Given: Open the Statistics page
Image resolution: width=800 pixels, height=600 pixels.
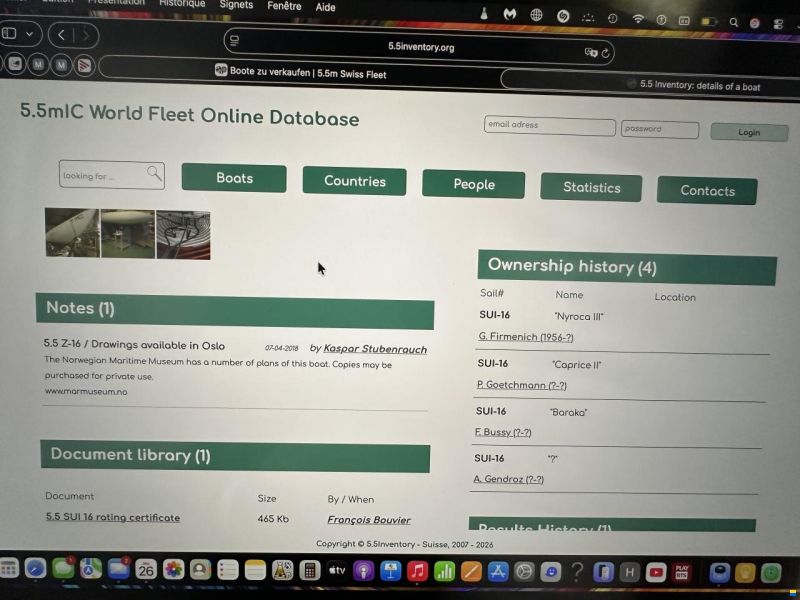Looking at the screenshot, I should click(591, 187).
